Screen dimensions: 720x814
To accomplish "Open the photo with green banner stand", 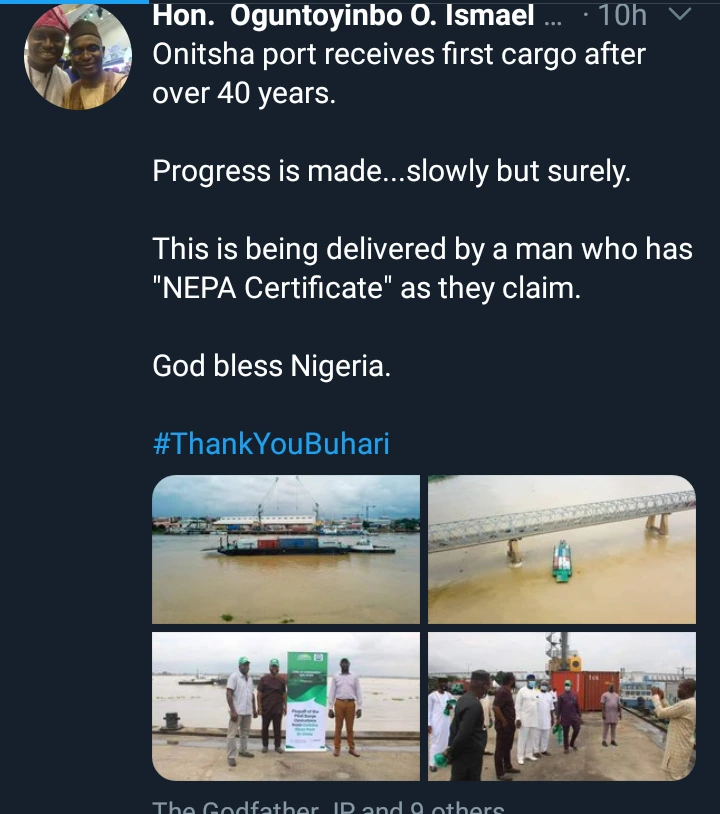I will (x=286, y=706).
